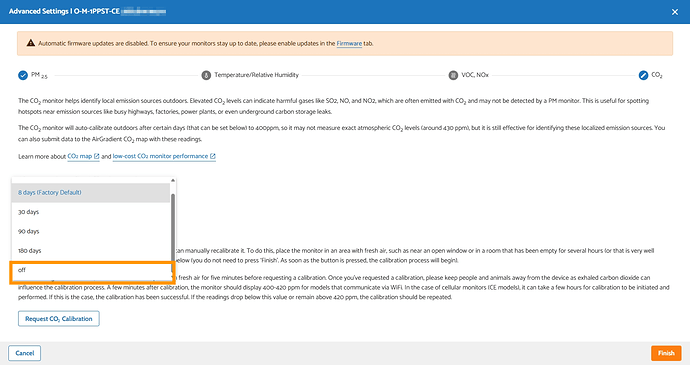Screen dimensions: 690x365
Task: Click the orange Finish button
Action: (x=666, y=353)
